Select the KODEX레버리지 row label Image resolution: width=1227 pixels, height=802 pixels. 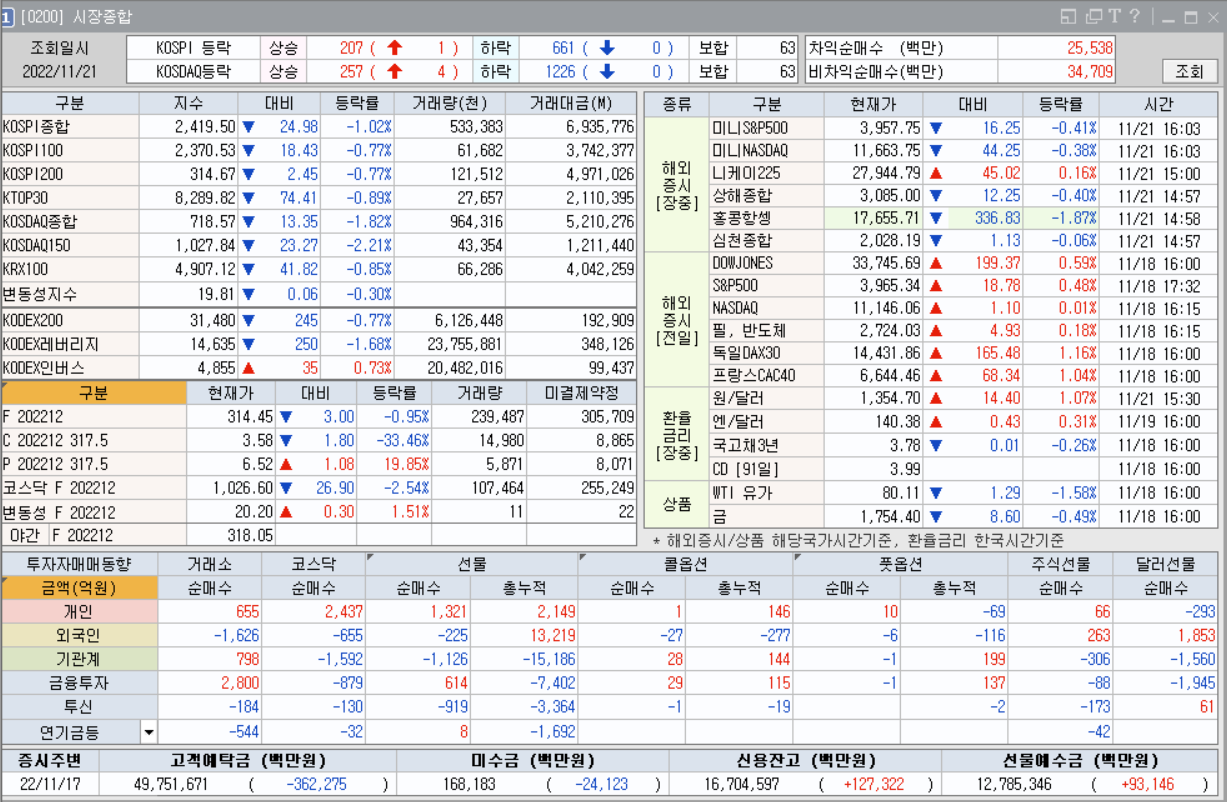click(x=70, y=344)
